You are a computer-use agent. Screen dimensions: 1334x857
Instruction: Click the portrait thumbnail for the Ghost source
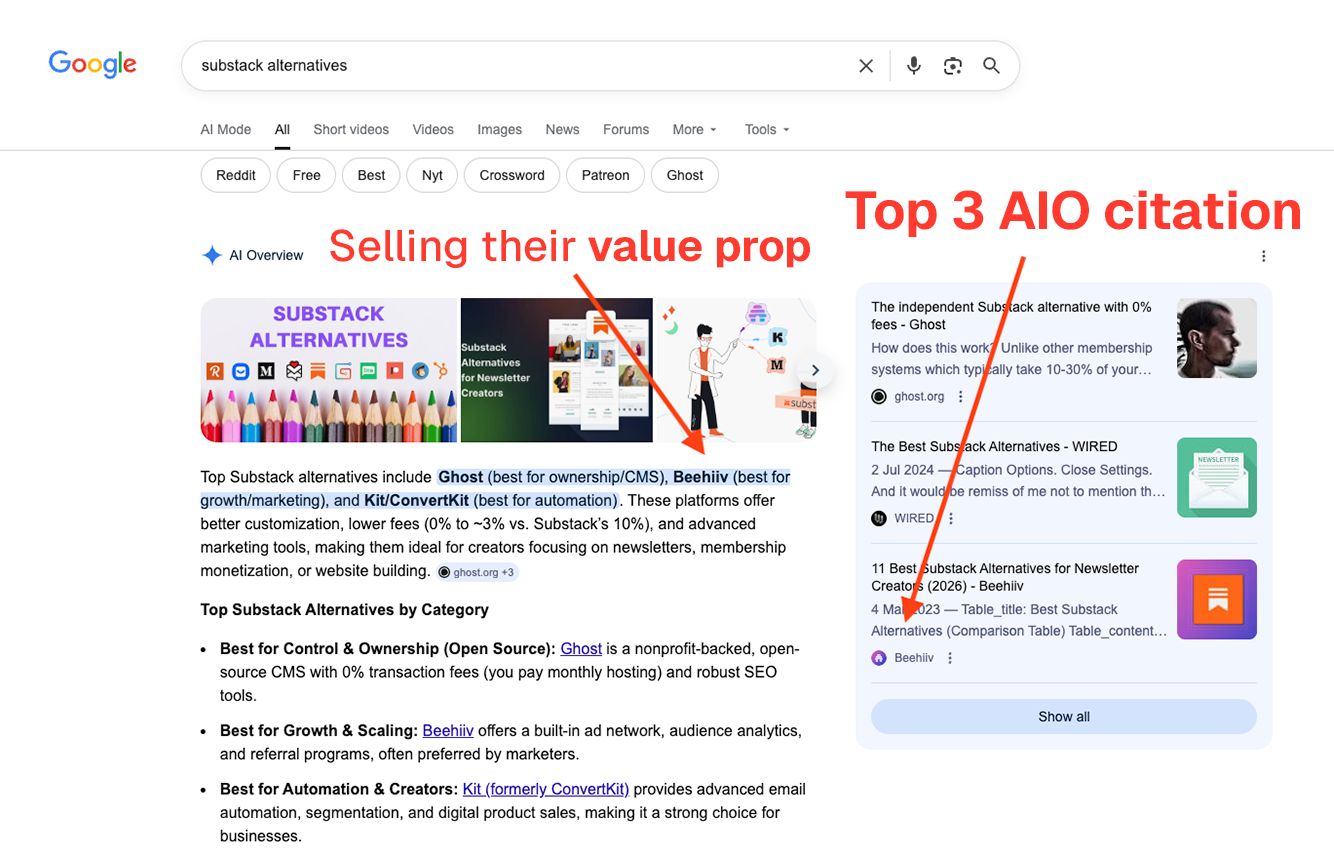pos(1217,338)
